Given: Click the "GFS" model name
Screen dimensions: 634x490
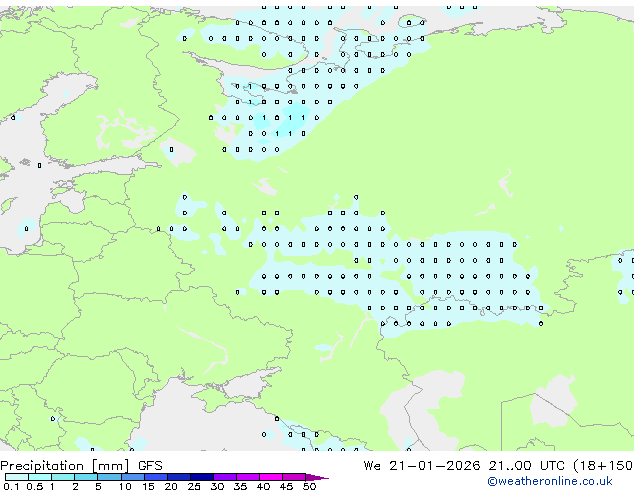Looking at the screenshot, I should click(x=150, y=466).
